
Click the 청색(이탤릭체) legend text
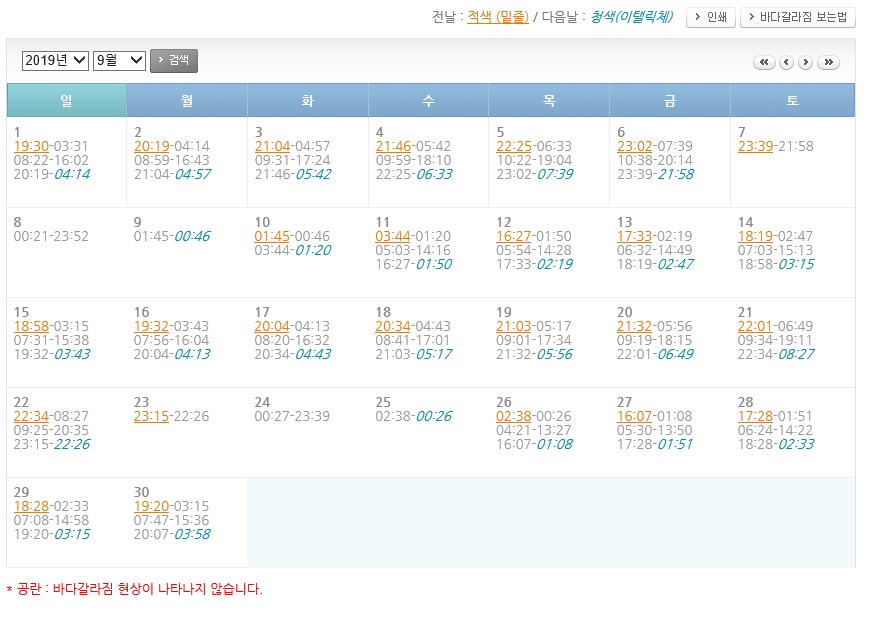coord(632,17)
